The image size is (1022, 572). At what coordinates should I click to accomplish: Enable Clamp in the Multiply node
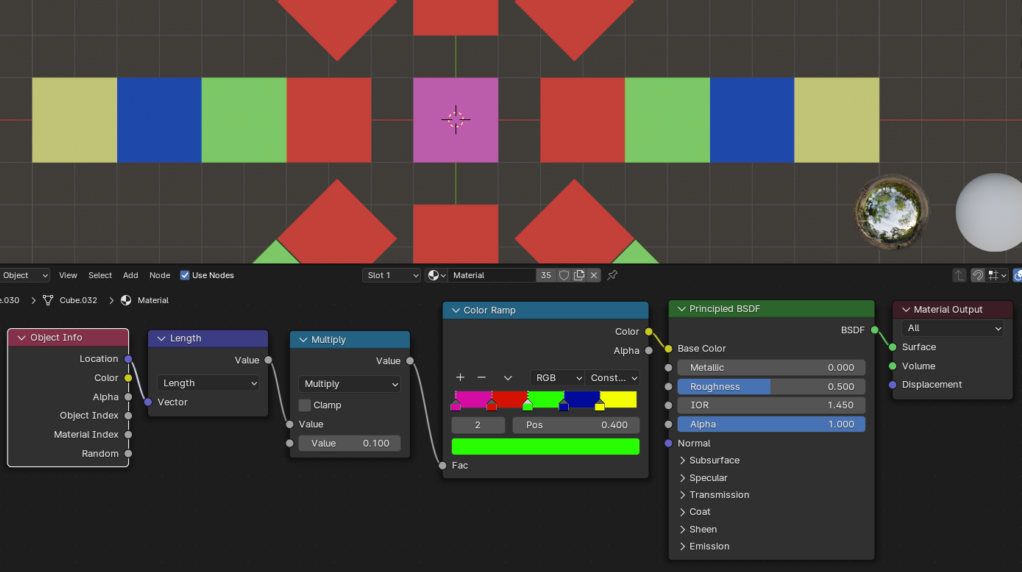tap(305, 405)
